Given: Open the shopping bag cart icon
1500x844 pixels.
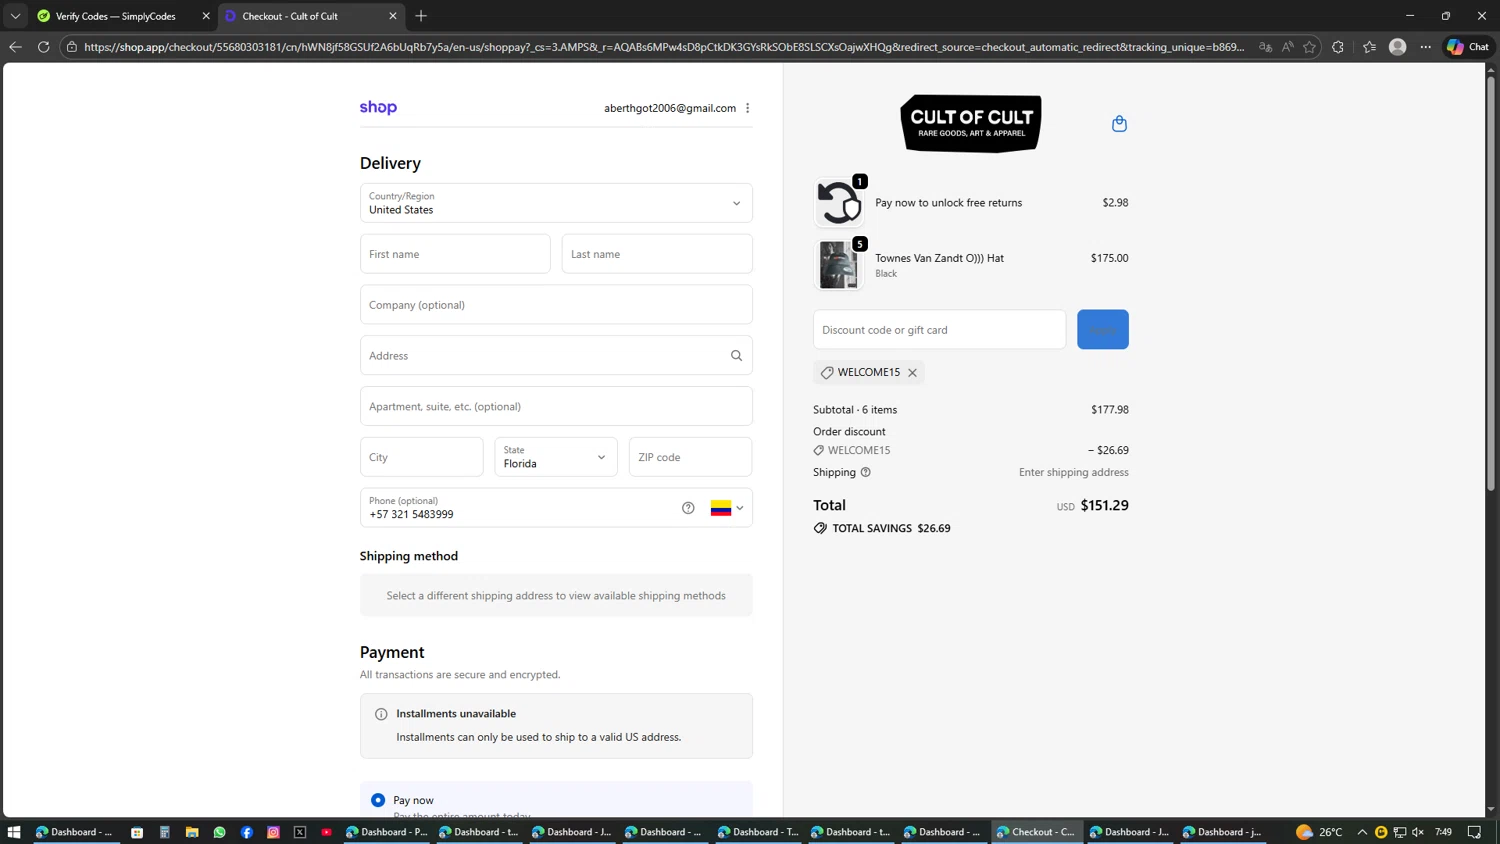Looking at the screenshot, I should (1119, 124).
